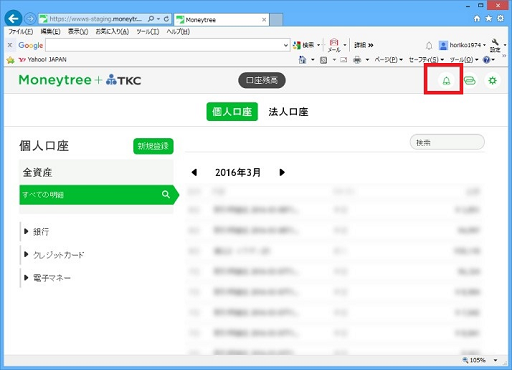The height and width of the screenshot is (370, 512).
Task: Expand the クレジットカード category
Action: click(26, 254)
